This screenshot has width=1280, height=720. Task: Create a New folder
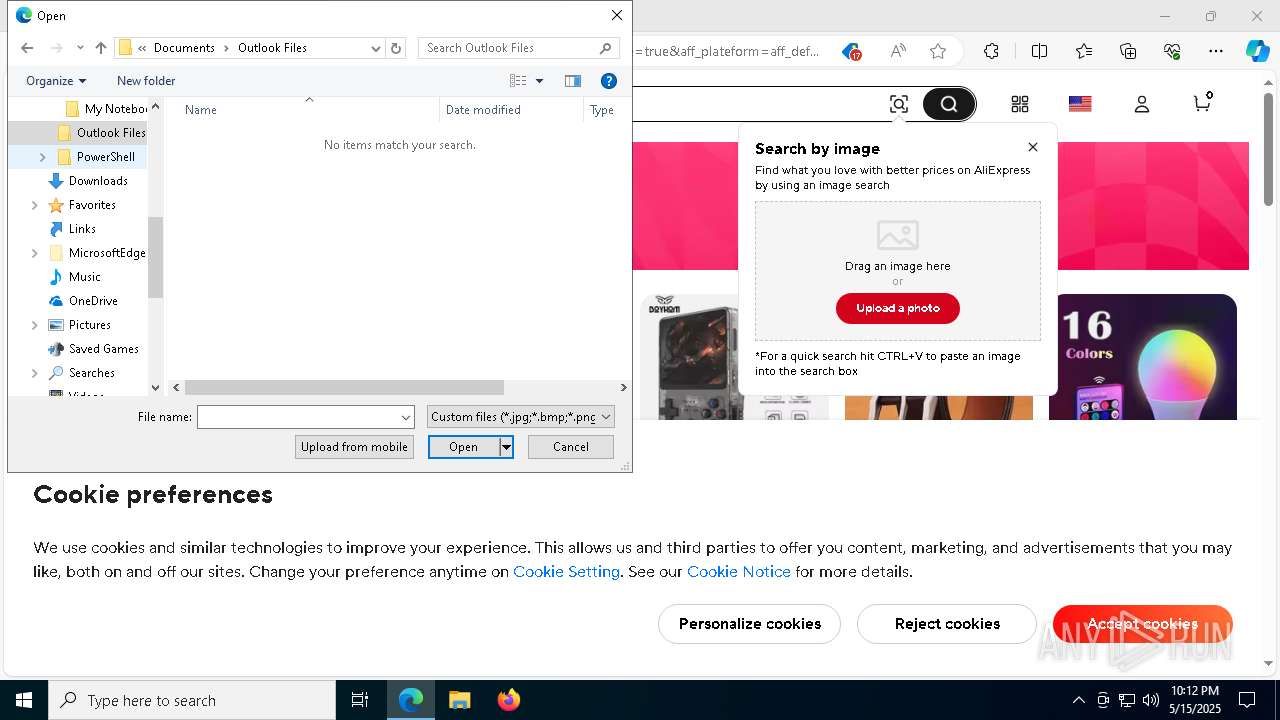(x=146, y=81)
